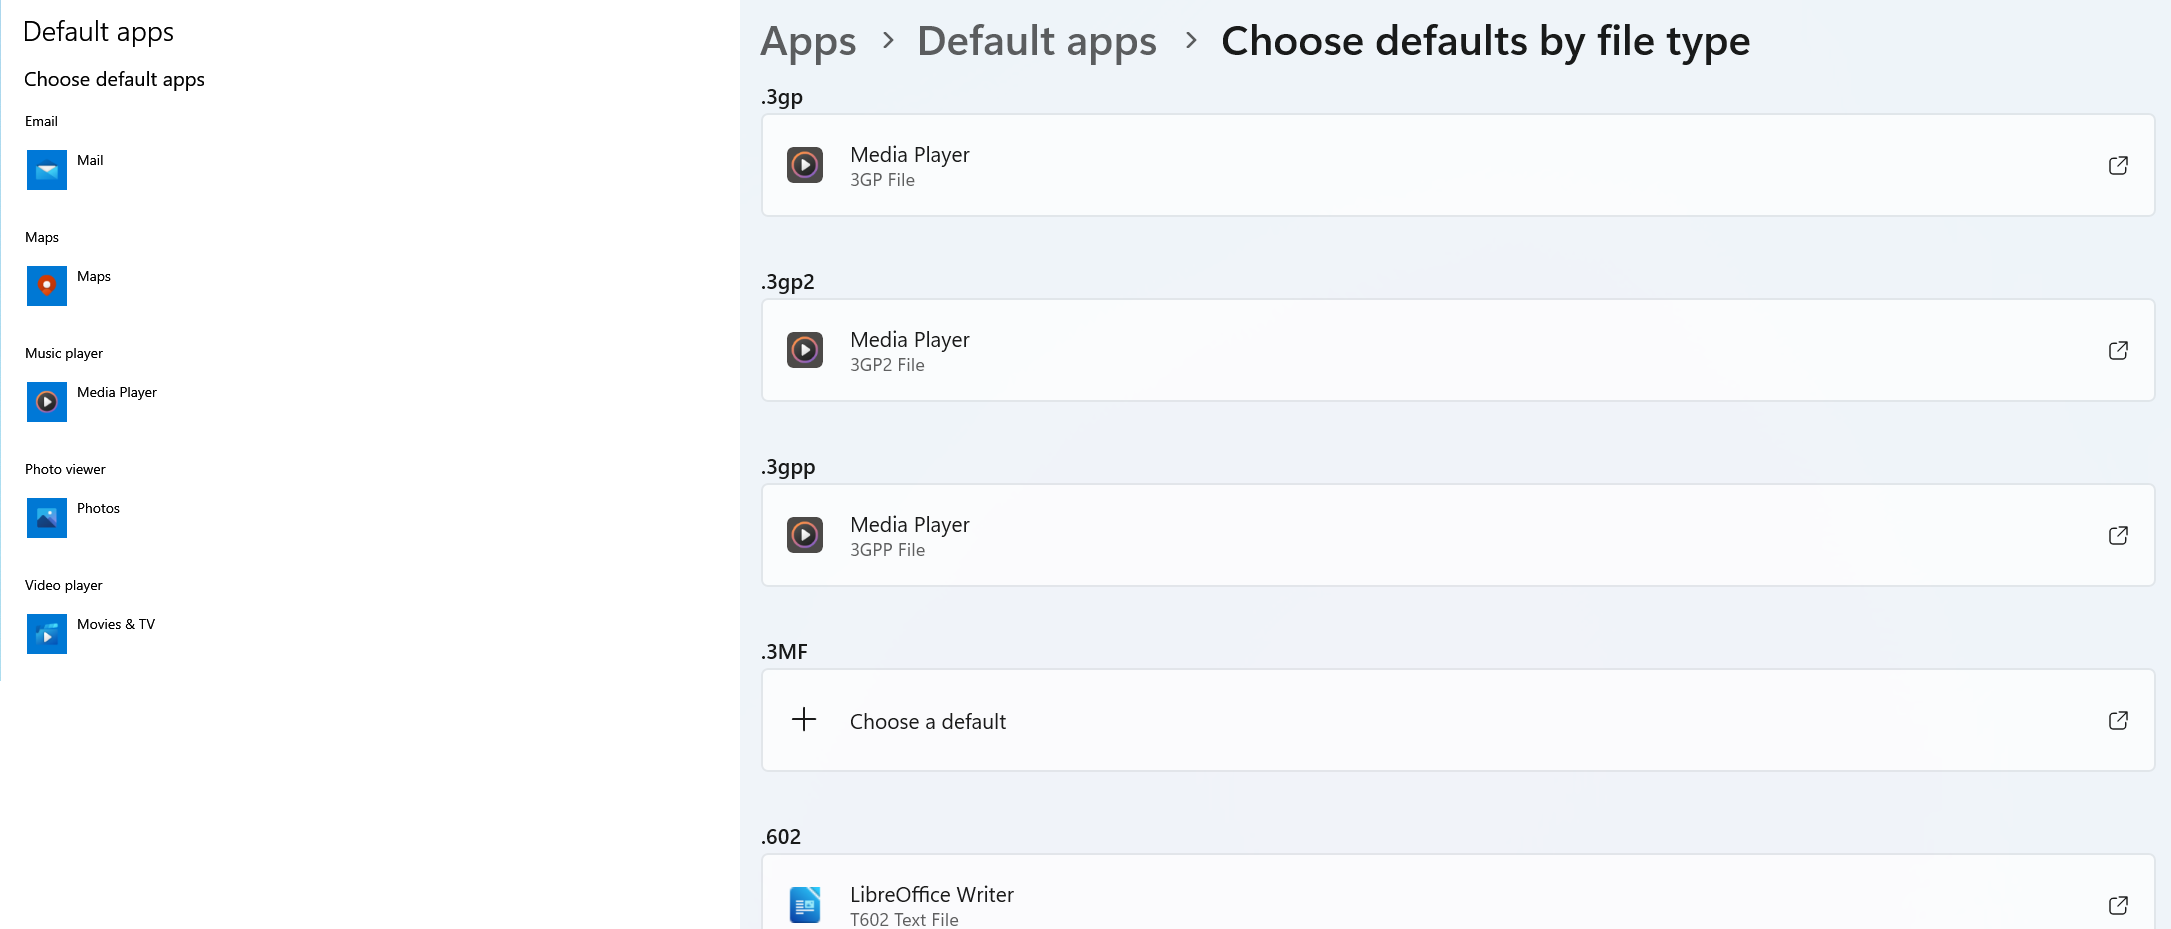2171x929 pixels.
Task: Click the Music player category label
Action: [64, 353]
